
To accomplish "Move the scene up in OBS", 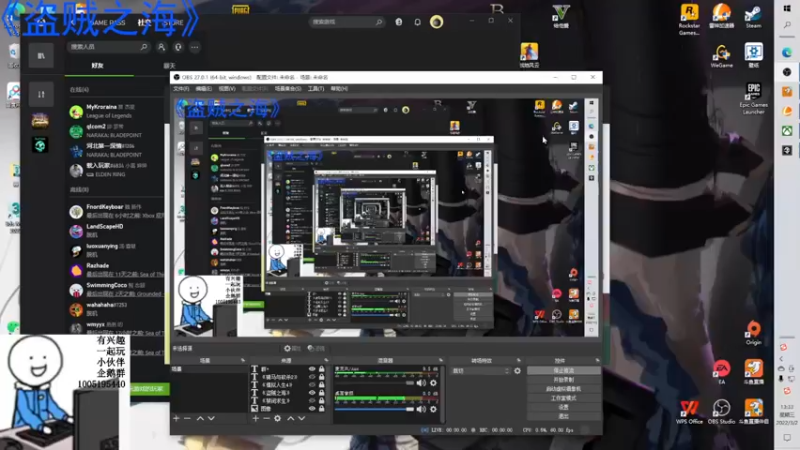I will coord(200,418).
